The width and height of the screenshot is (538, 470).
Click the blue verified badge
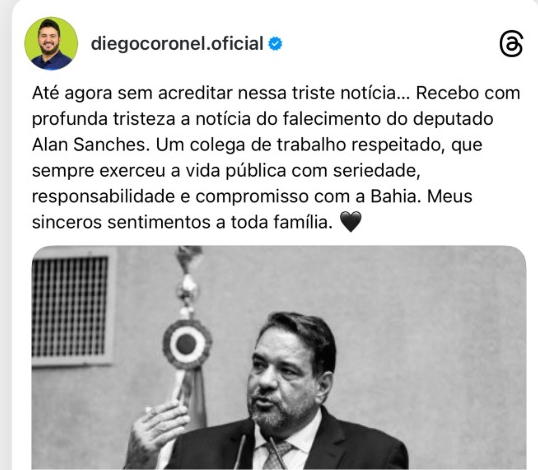(x=275, y=44)
